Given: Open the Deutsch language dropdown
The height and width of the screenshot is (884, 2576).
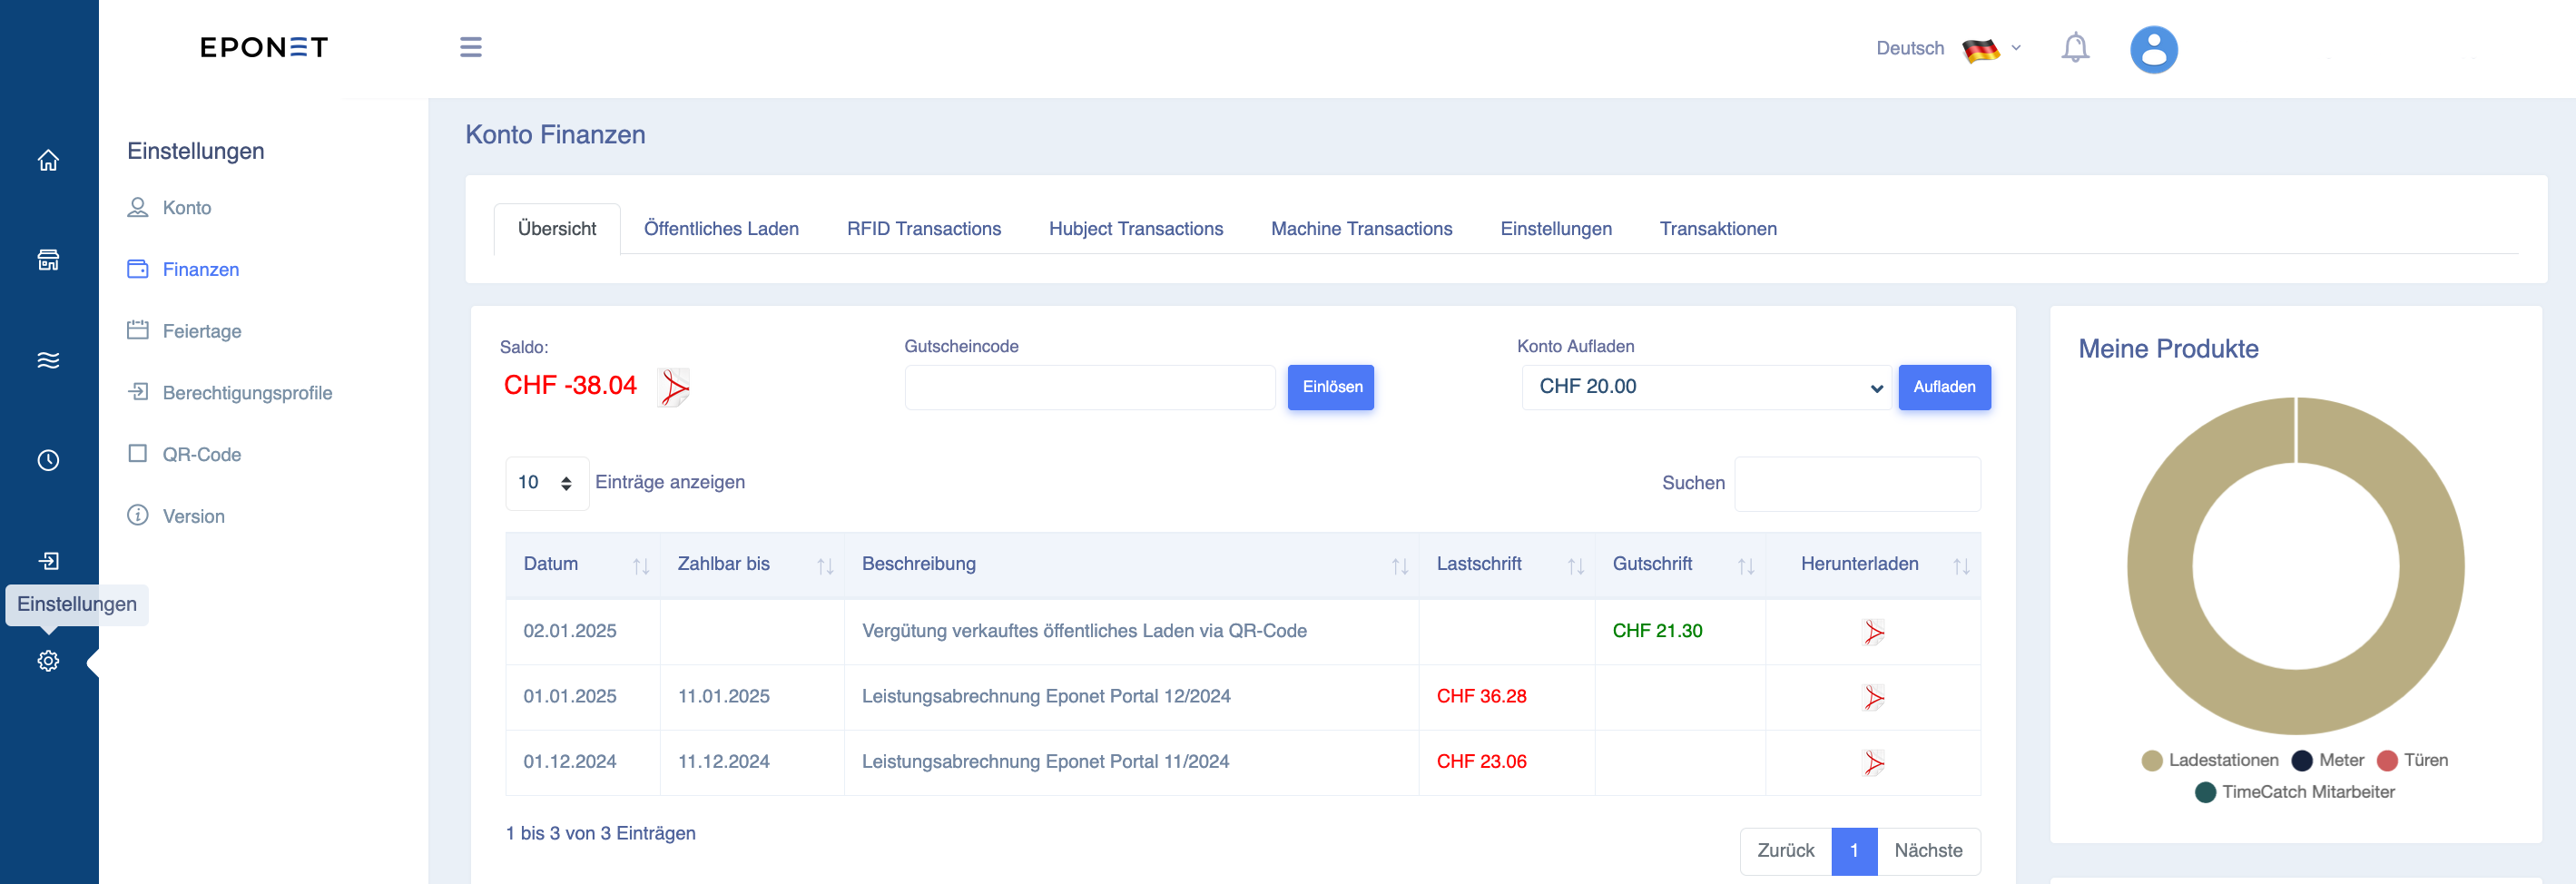Looking at the screenshot, I should [x=1948, y=48].
